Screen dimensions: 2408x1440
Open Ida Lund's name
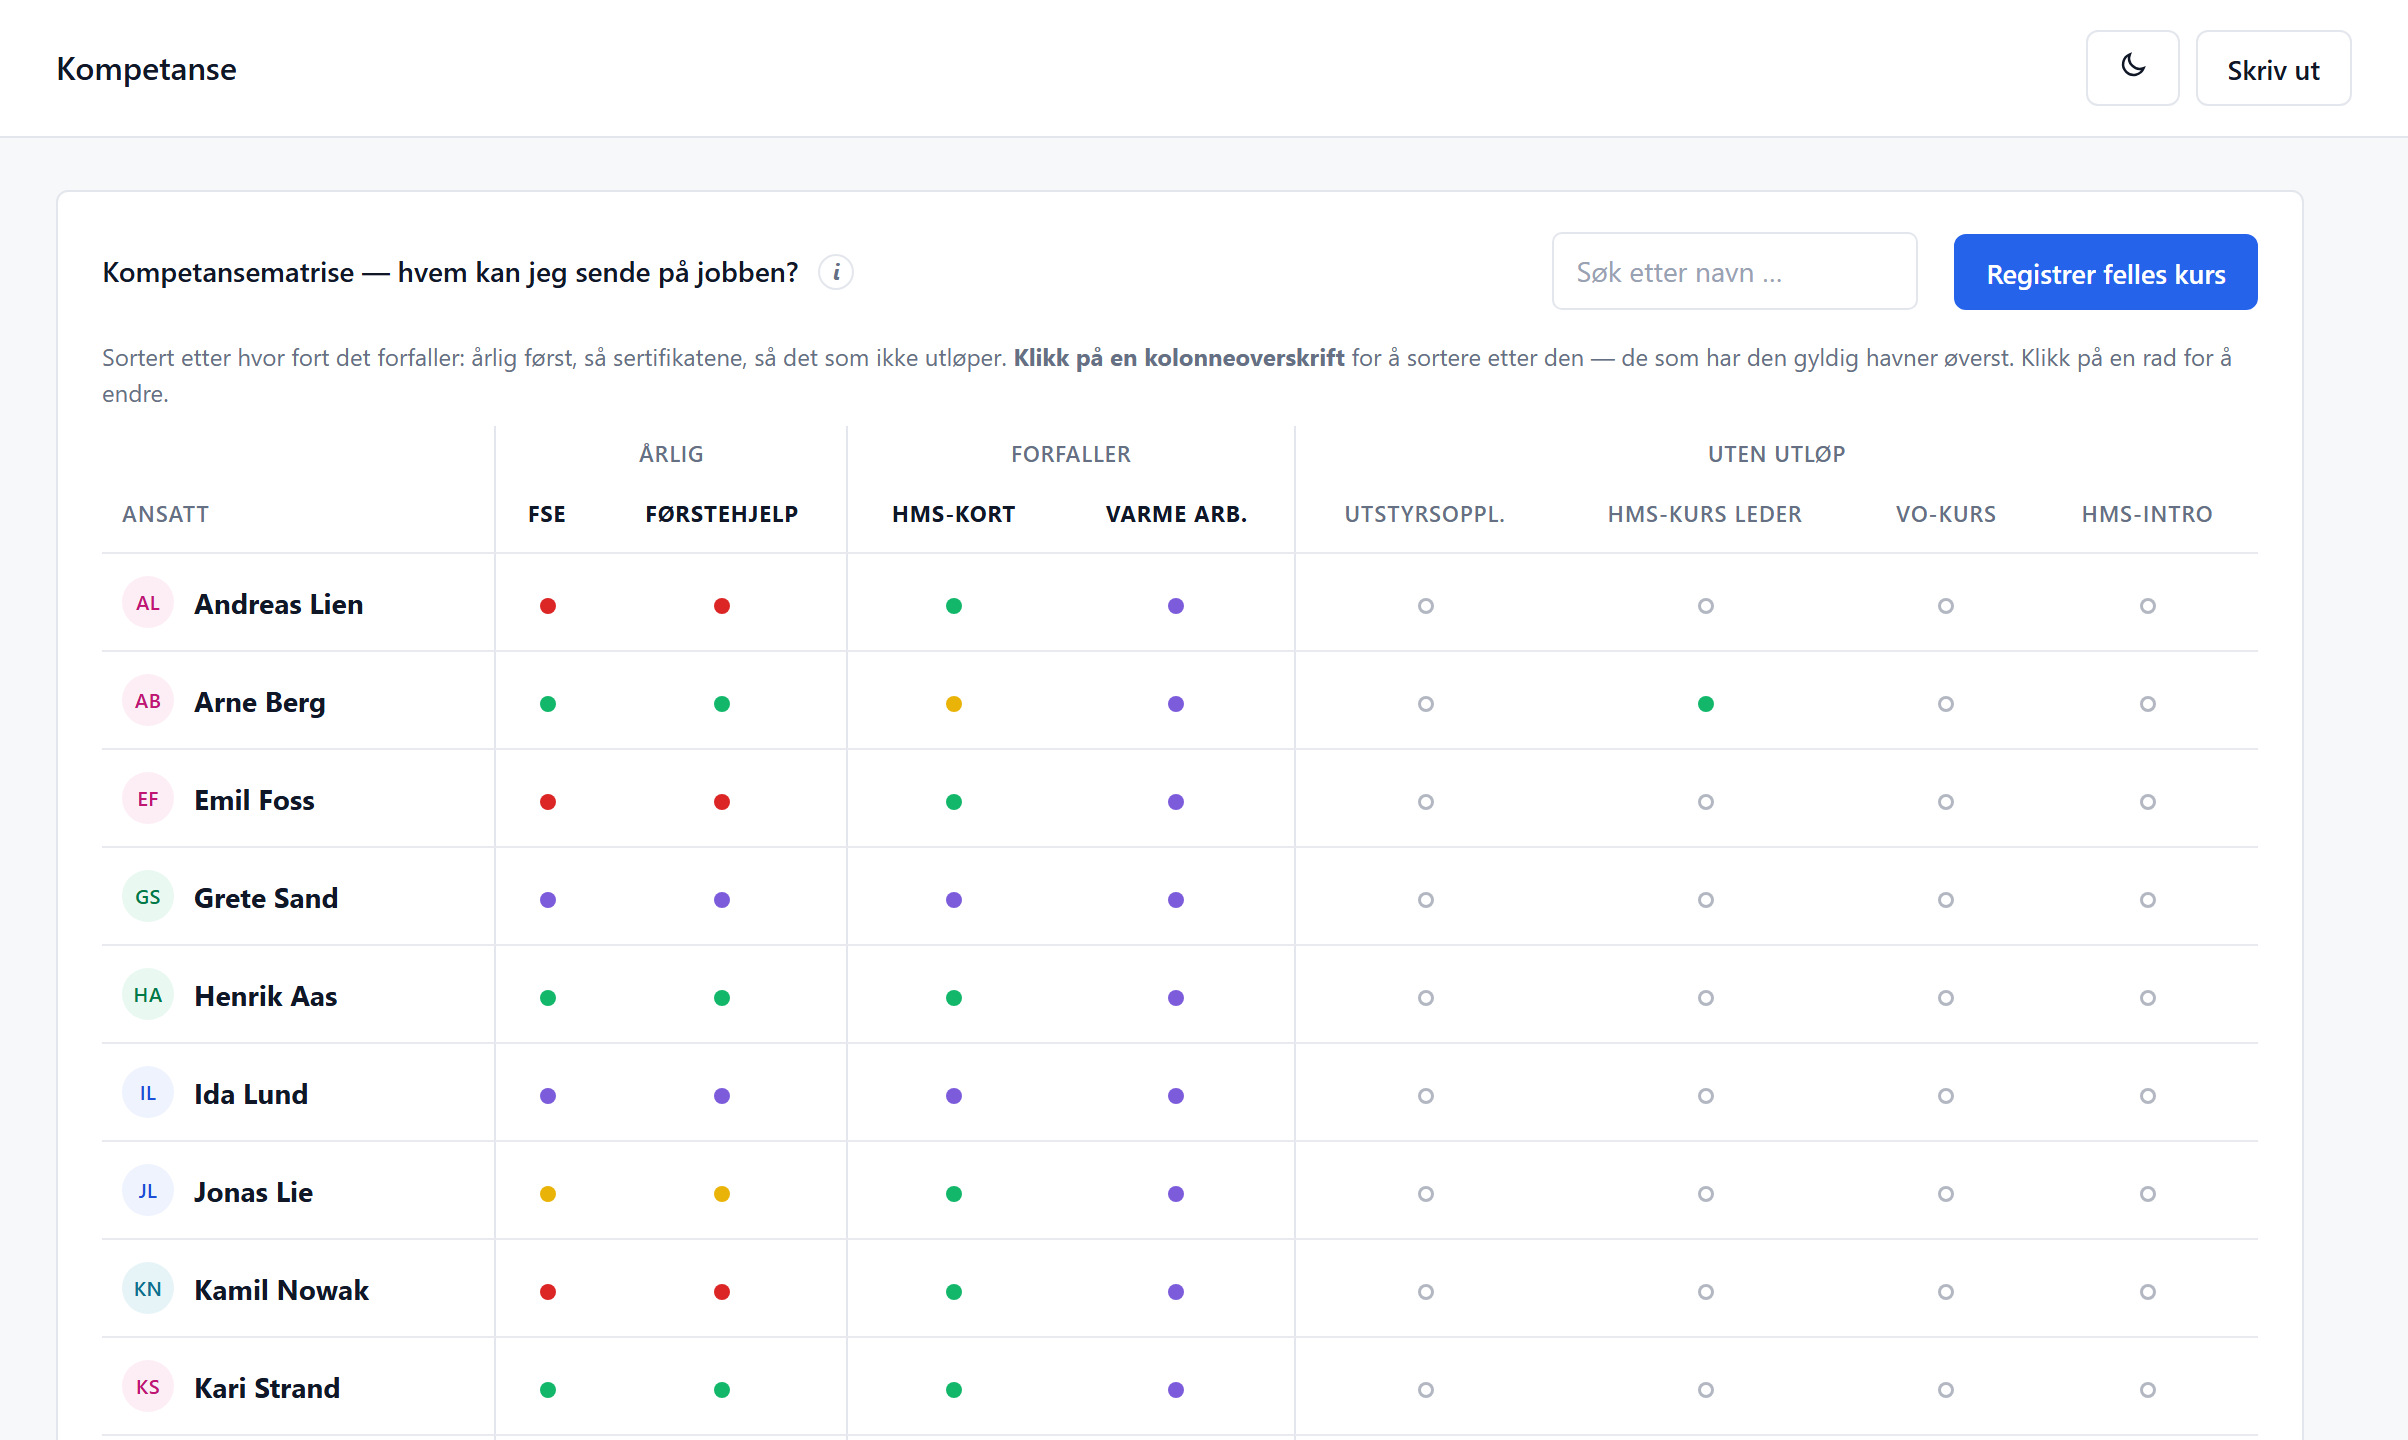coord(251,1094)
